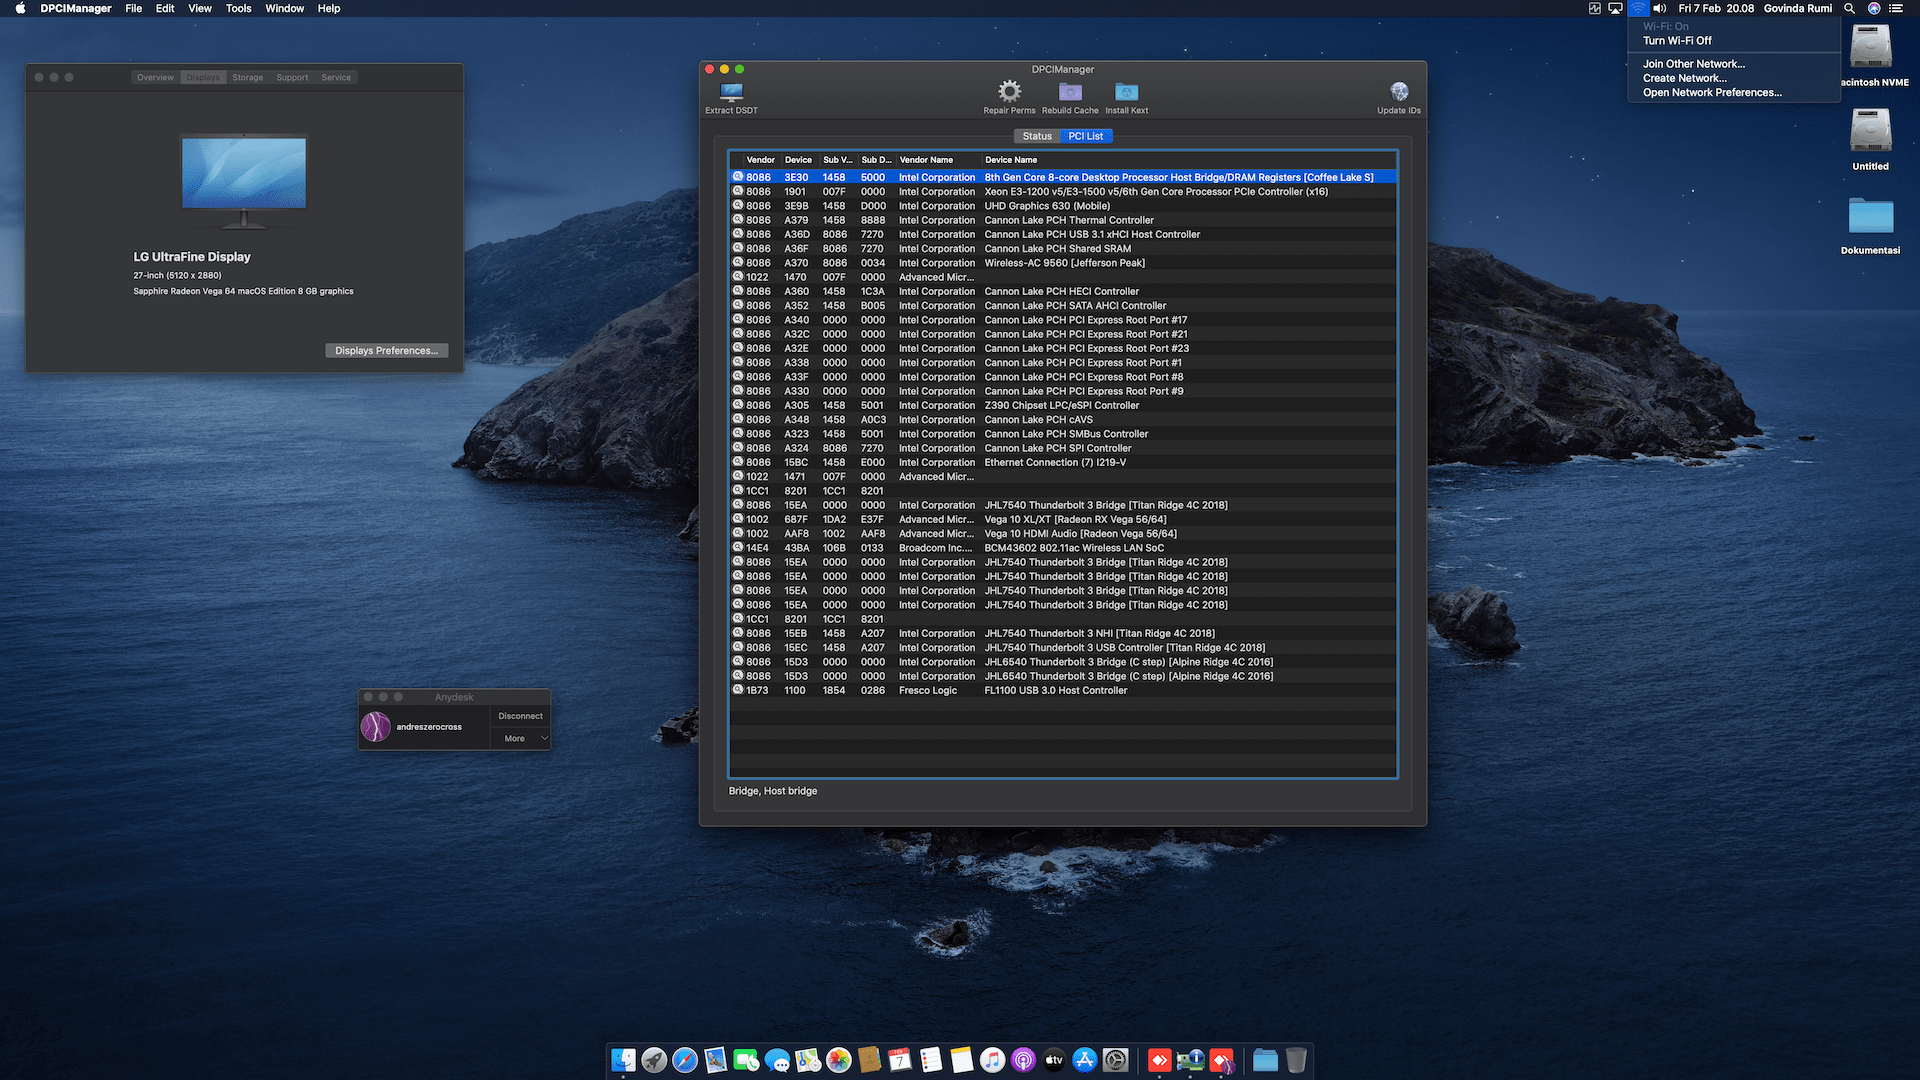Choose Open Network Preferences entry

(1712, 92)
